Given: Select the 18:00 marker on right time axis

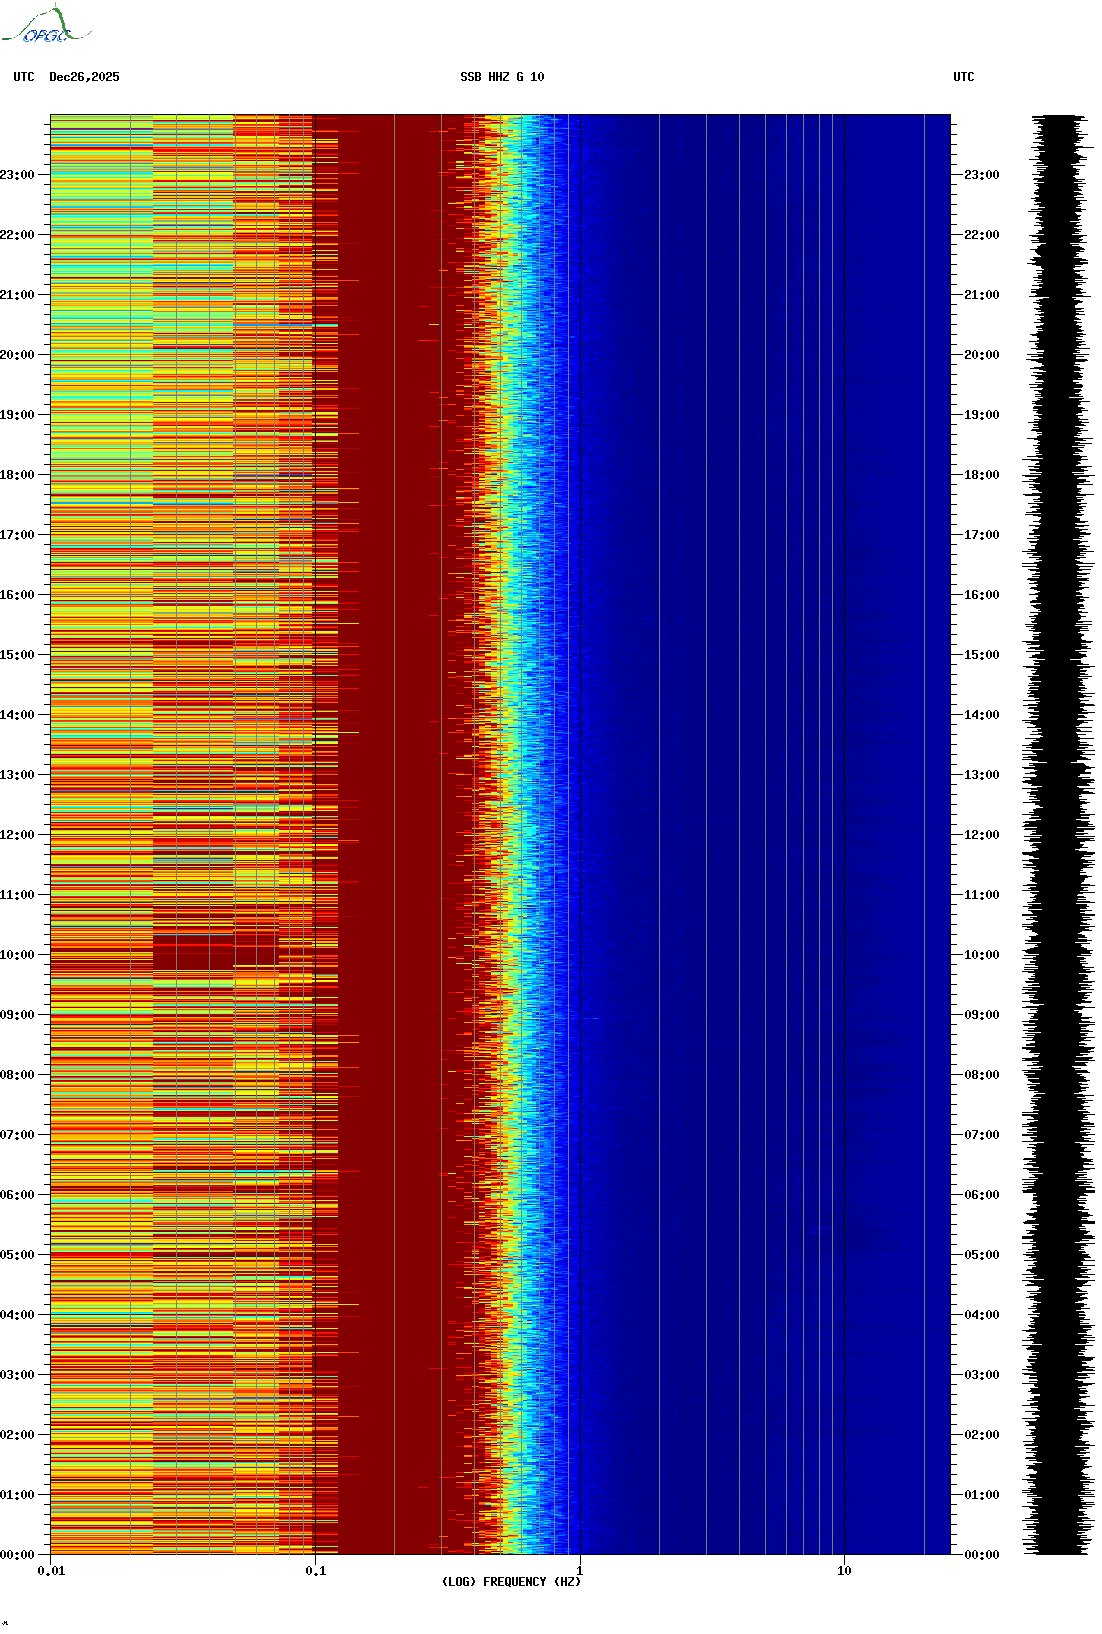Looking at the screenshot, I should click(981, 475).
